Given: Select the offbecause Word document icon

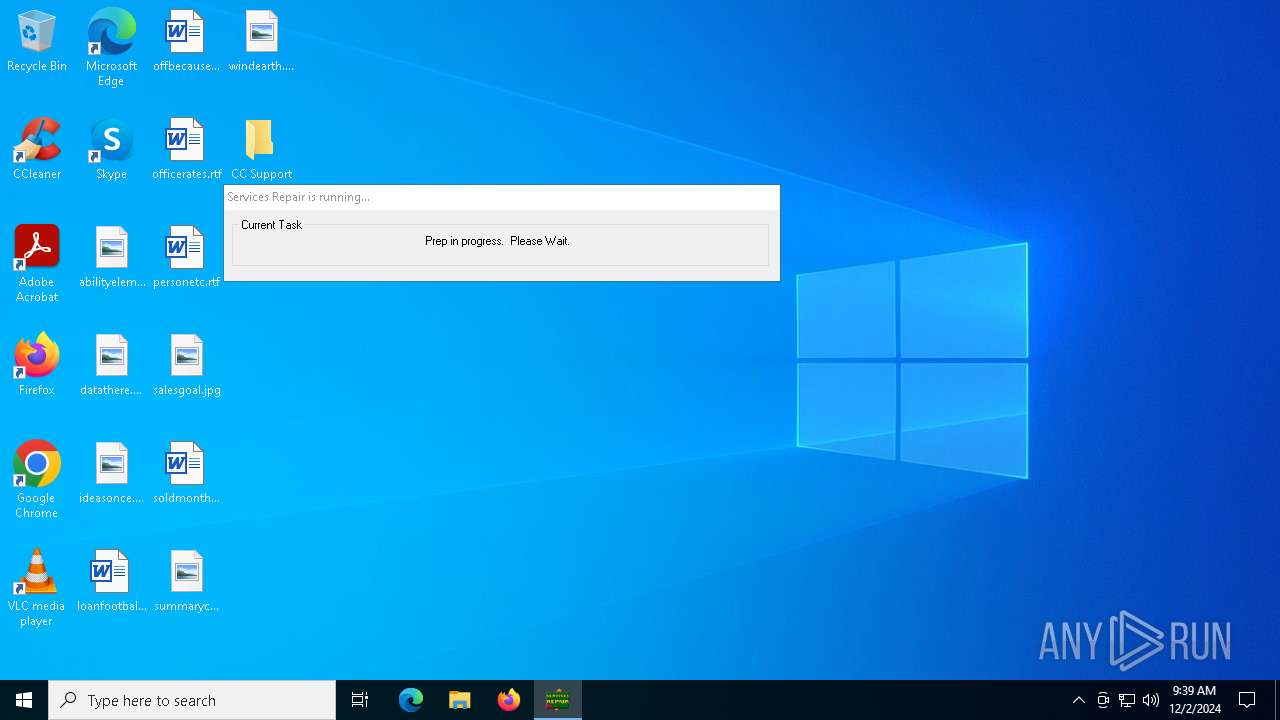Looking at the screenshot, I should click(186, 41).
